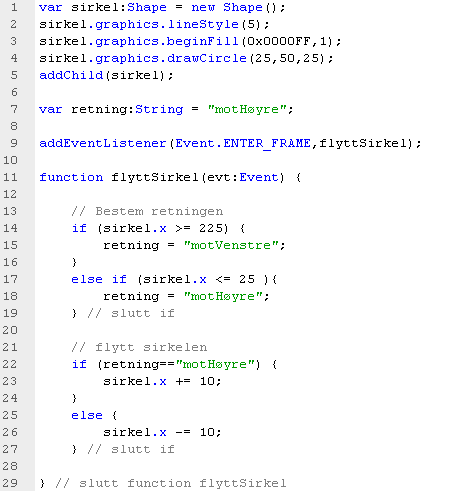Click the "motVenstre" string literal
This screenshot has height=491, width=450.
pyautogui.click(x=231, y=245)
